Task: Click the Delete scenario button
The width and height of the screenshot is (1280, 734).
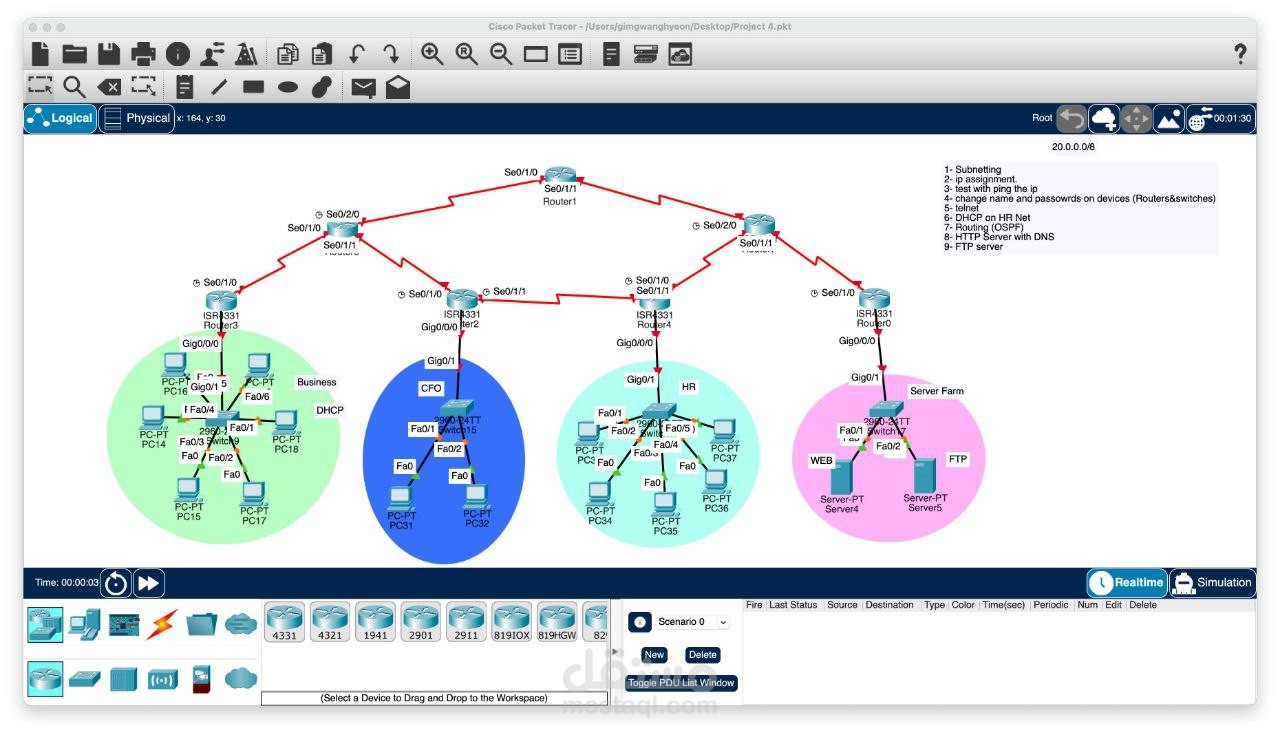Action: 703,655
